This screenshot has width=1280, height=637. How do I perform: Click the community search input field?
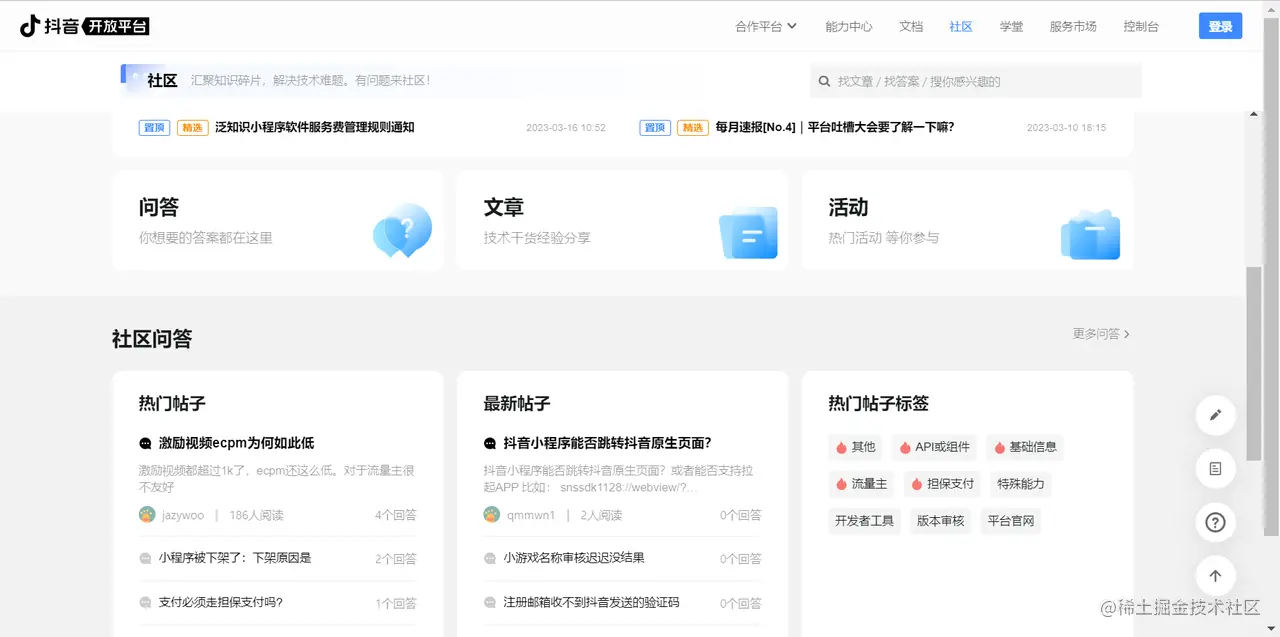point(976,81)
